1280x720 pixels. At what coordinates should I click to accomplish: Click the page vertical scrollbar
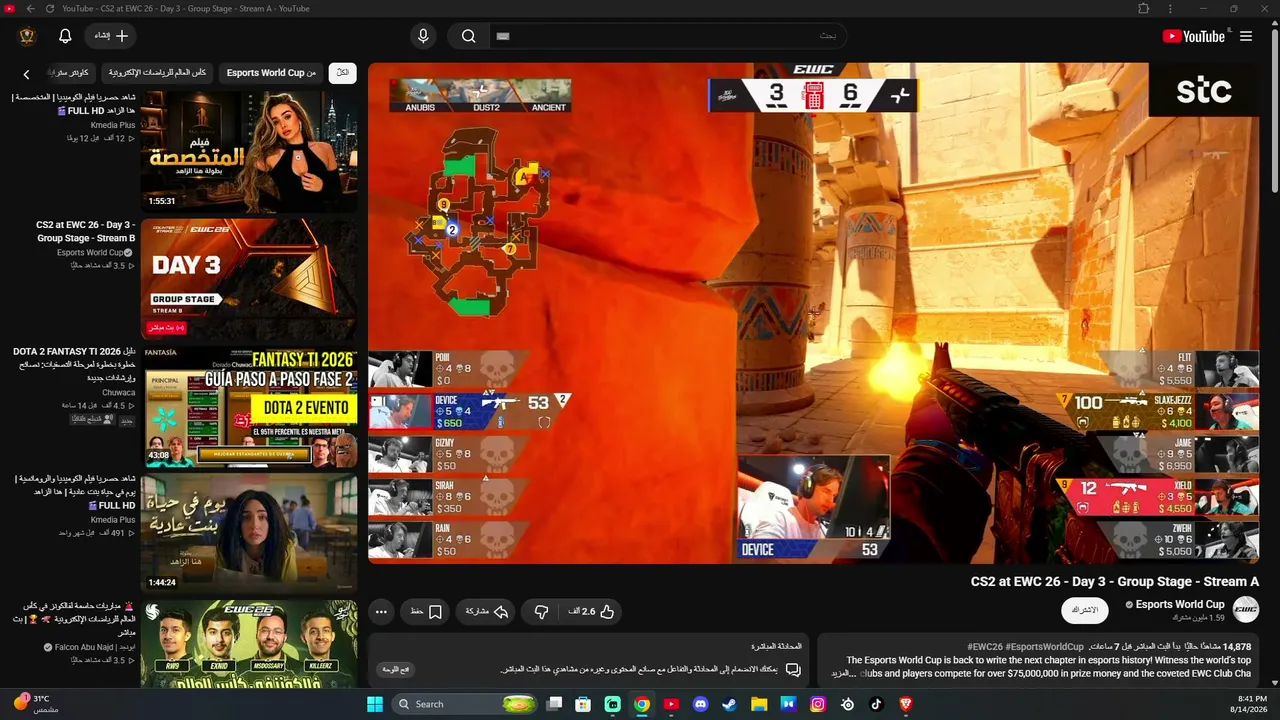pos(1274,110)
